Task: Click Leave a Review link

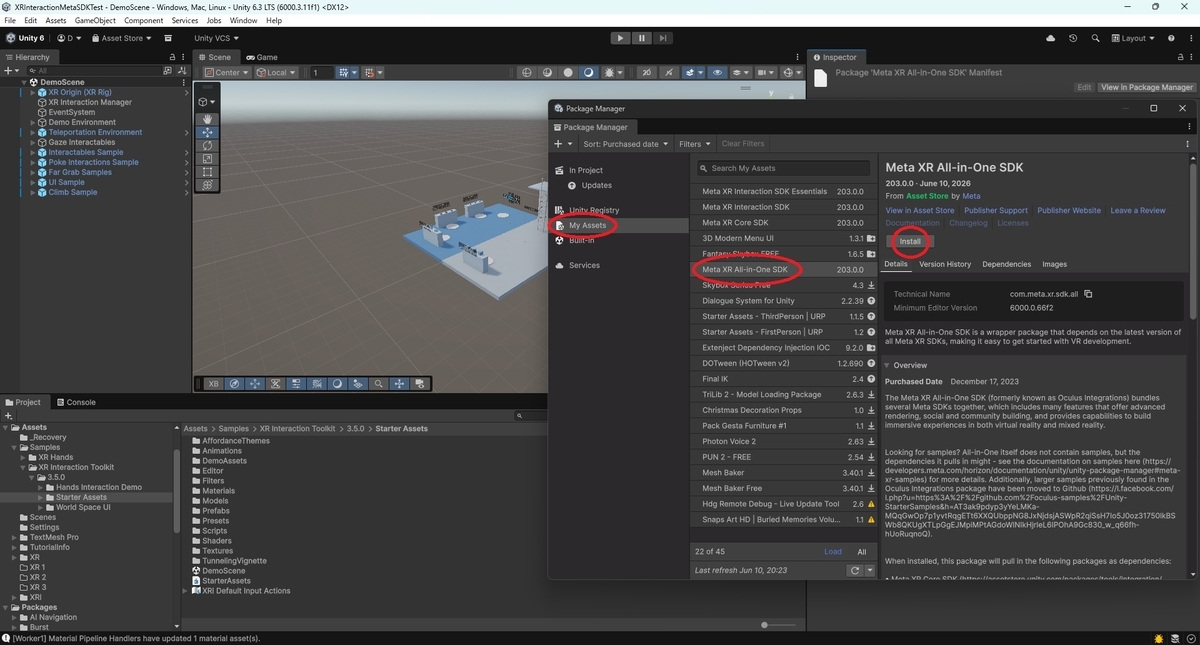Action: (x=1138, y=211)
